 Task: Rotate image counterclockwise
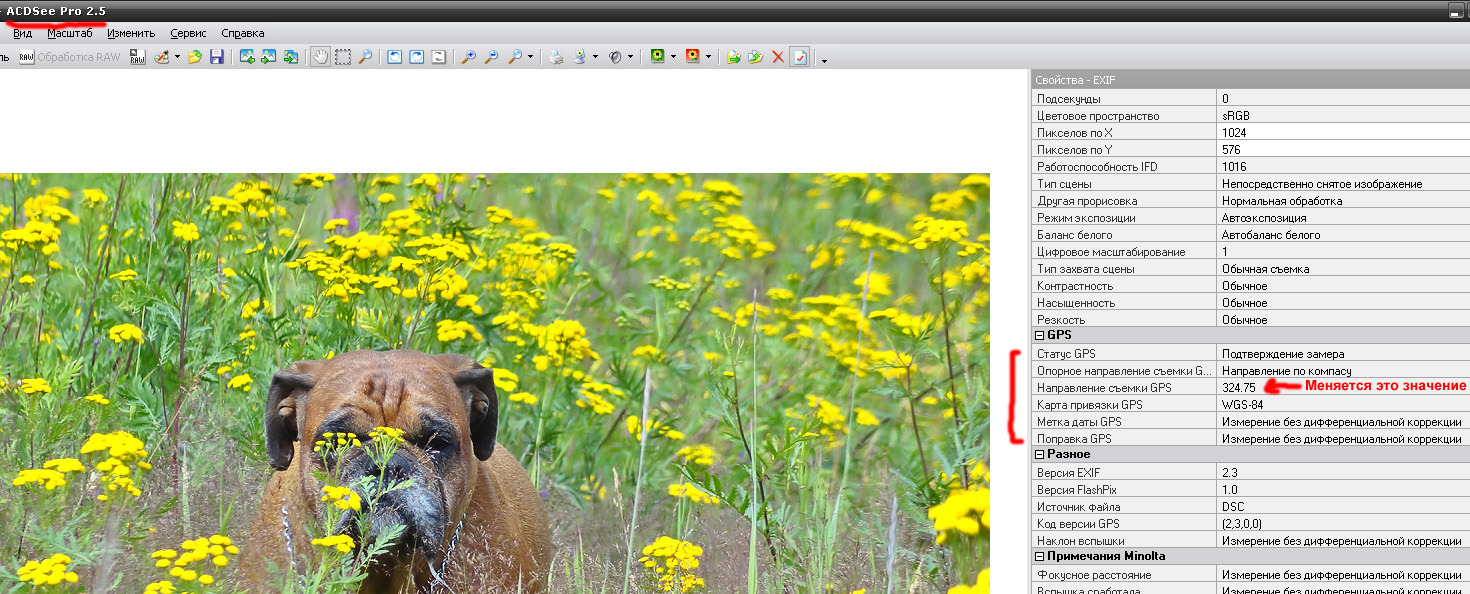coord(394,57)
